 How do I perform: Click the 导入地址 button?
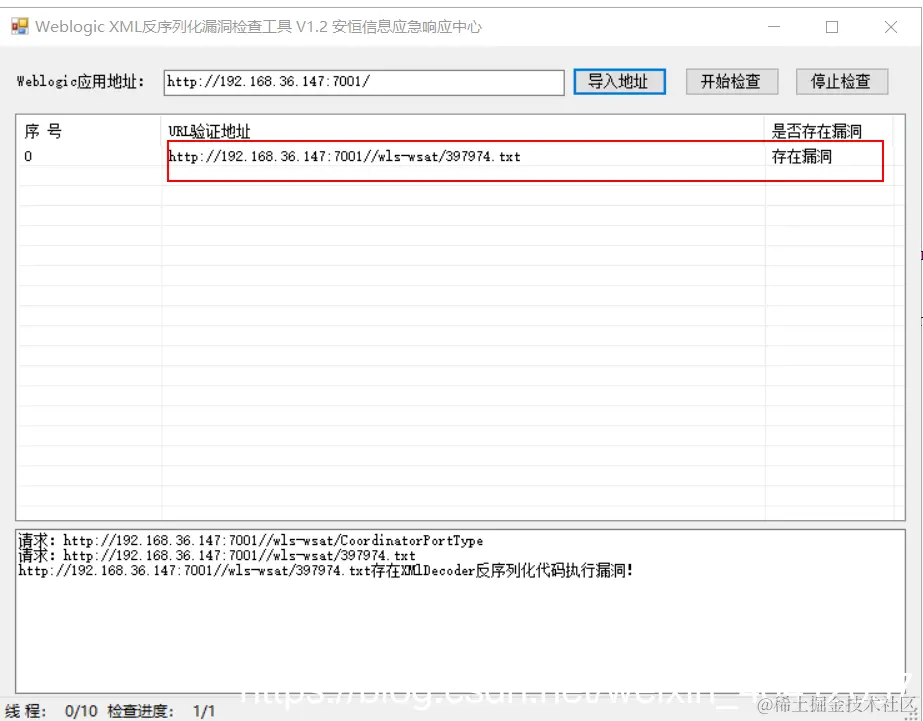(619, 81)
